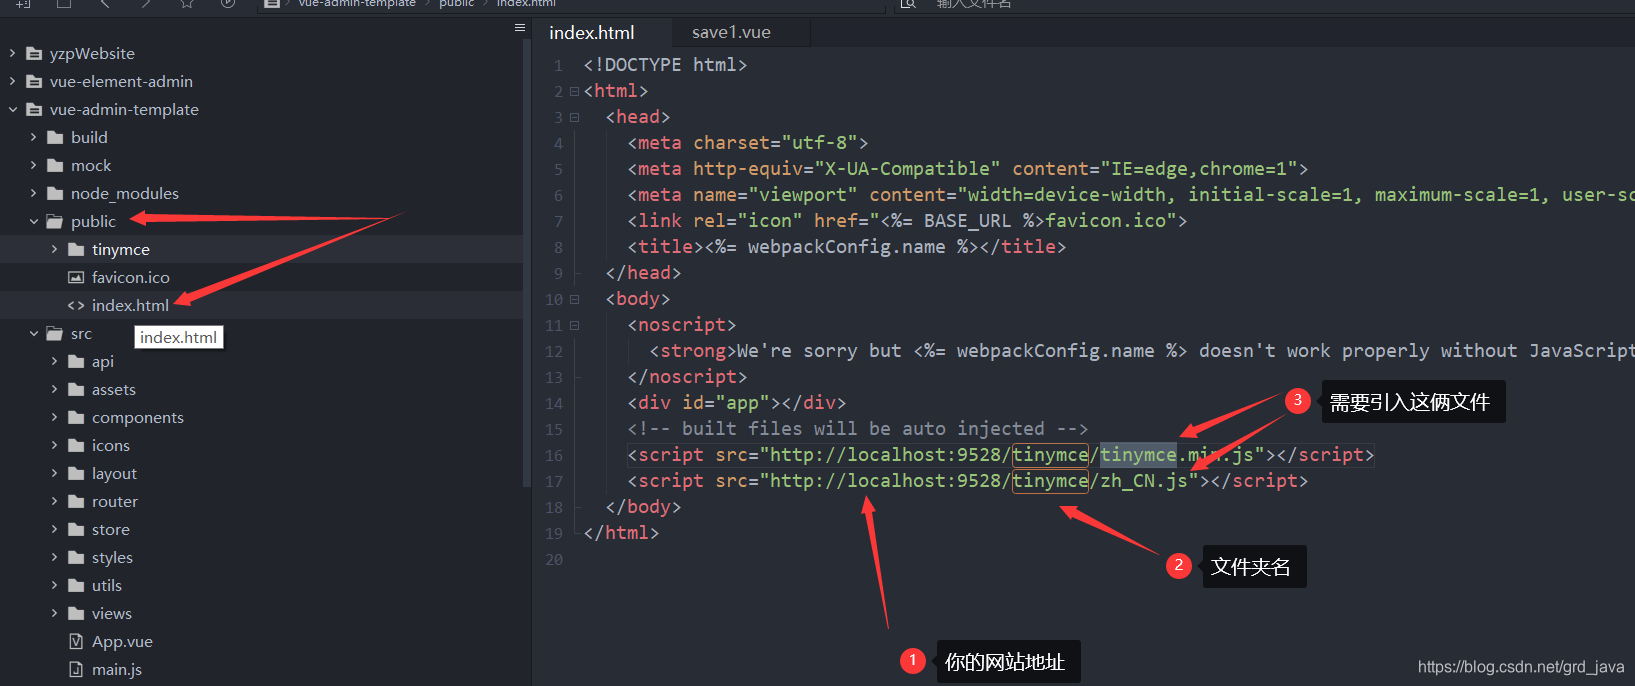
Task: Collapse the src folder chevron
Action: click(x=33, y=334)
